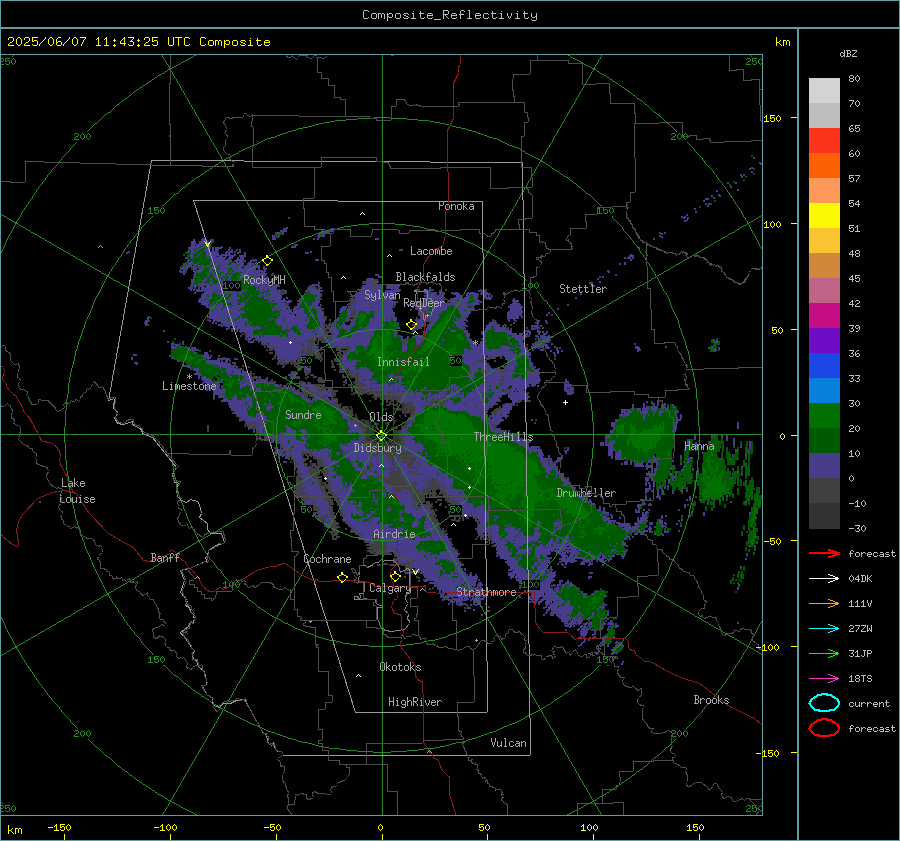Screen dimensions: 900x841
Task: Click the asterisk marker above Limestone label
Action: (x=189, y=377)
